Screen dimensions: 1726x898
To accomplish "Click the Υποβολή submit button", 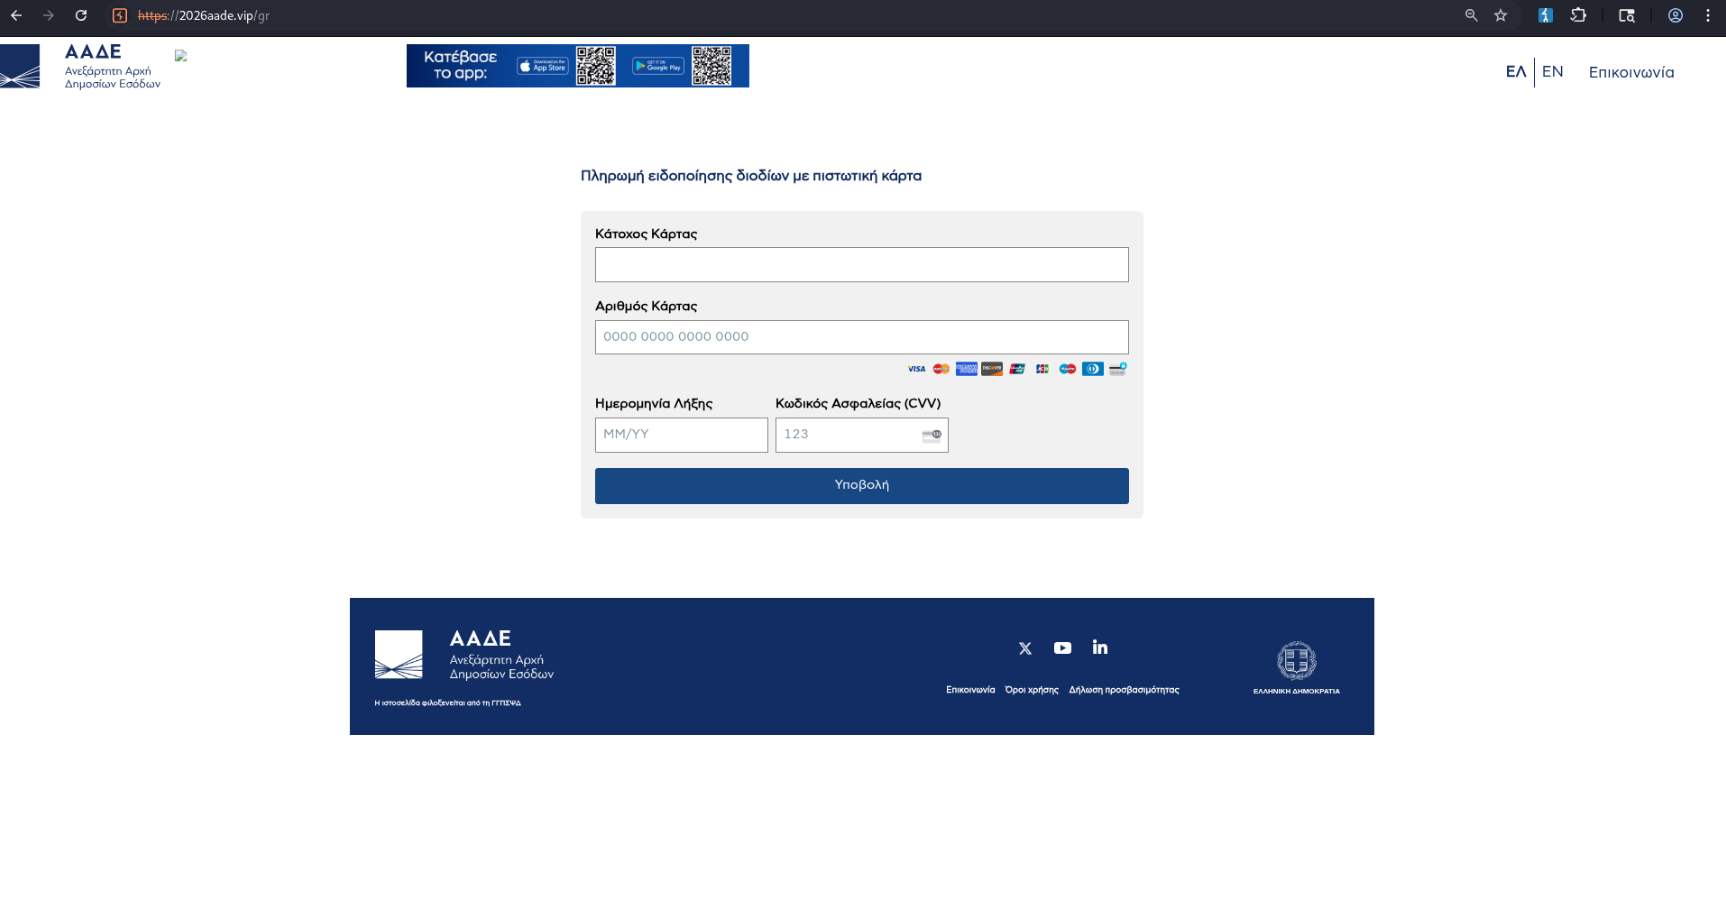I will tap(862, 486).
